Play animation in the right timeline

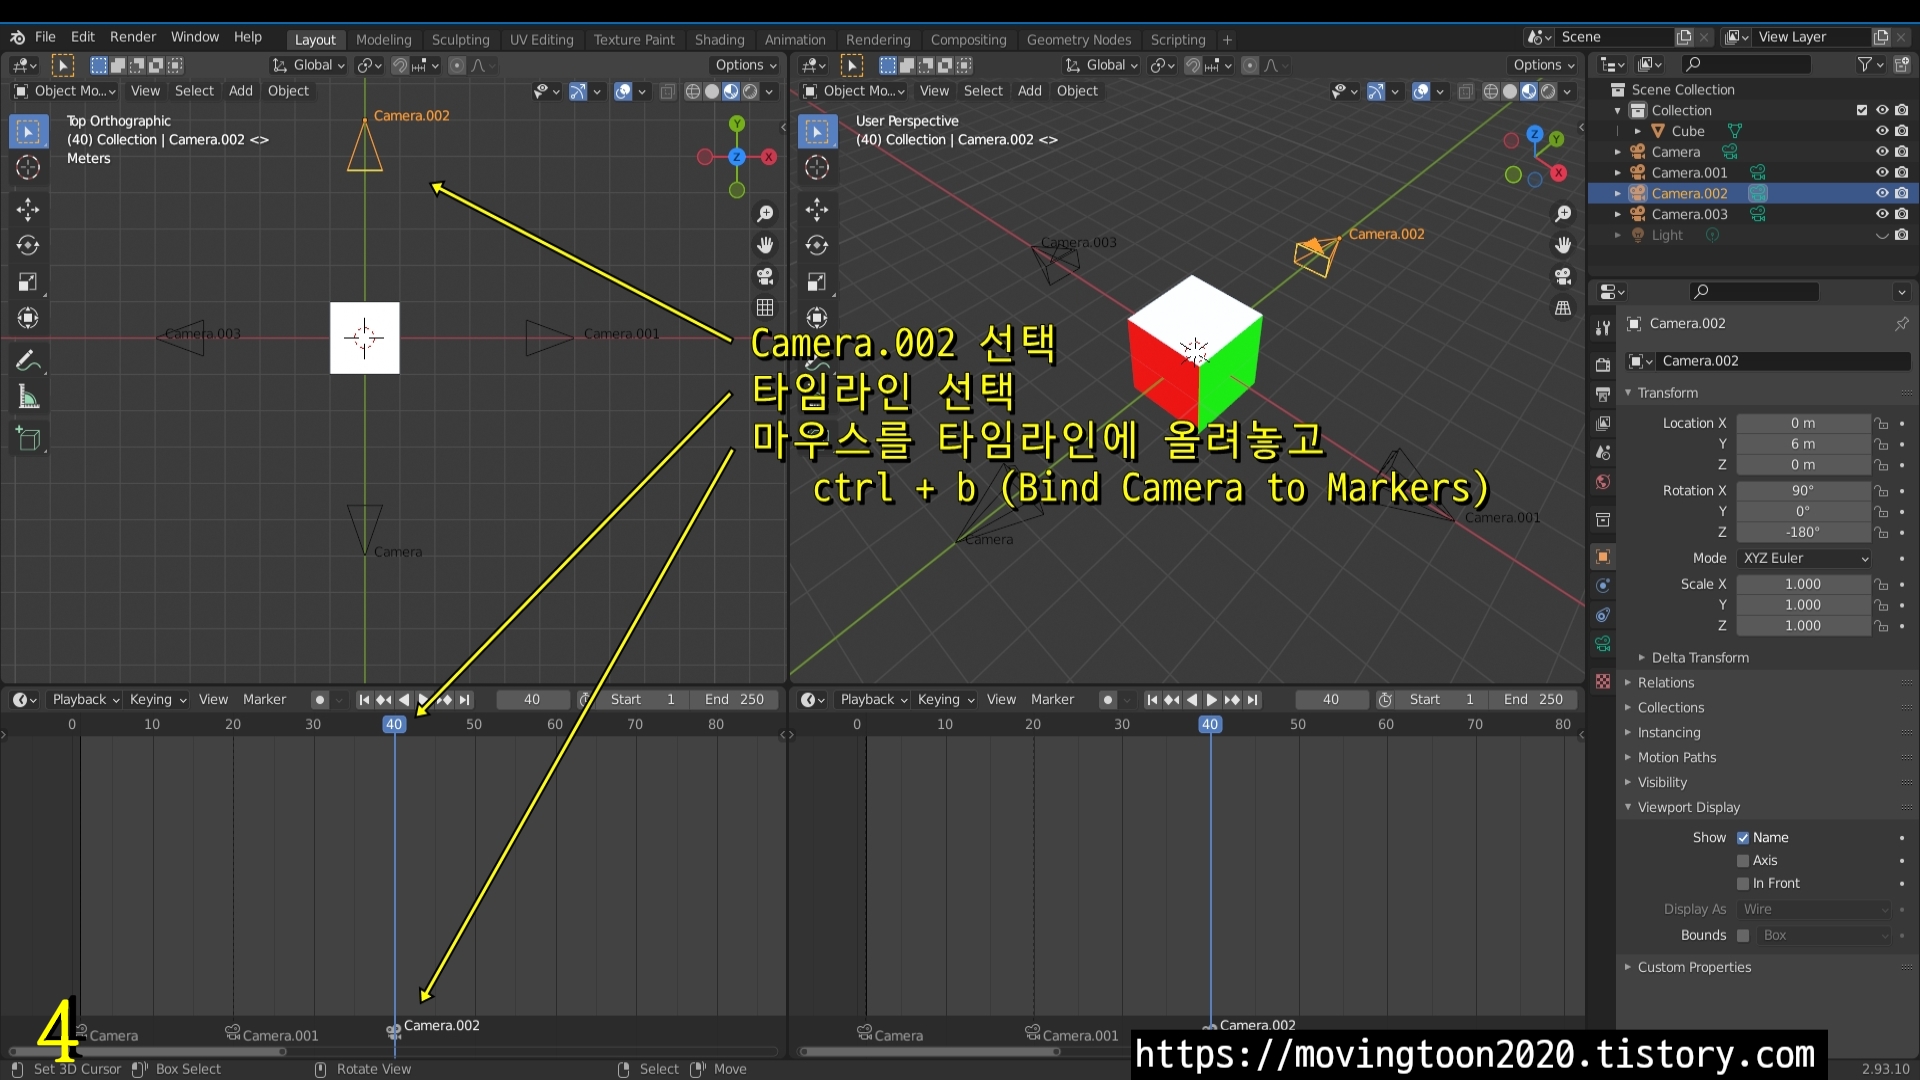[x=1212, y=700]
